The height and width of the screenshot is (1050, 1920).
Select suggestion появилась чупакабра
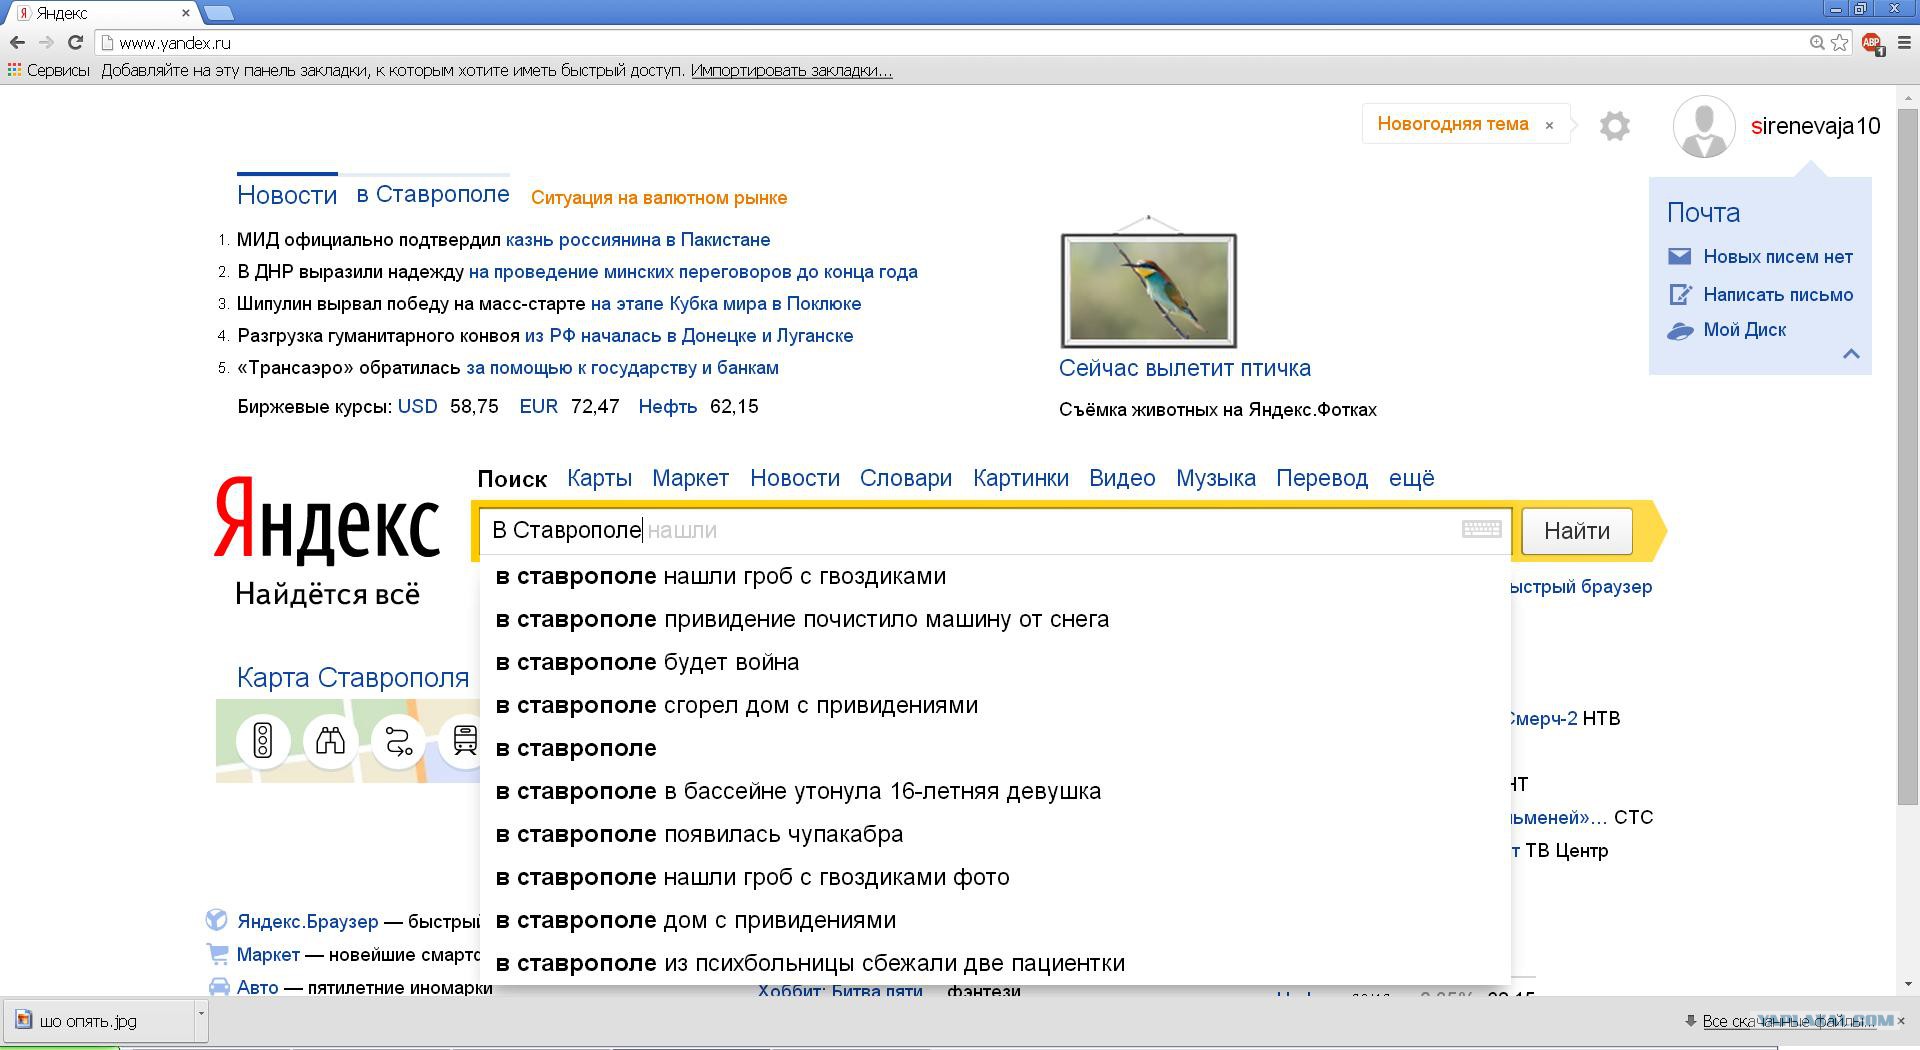[x=995, y=834]
